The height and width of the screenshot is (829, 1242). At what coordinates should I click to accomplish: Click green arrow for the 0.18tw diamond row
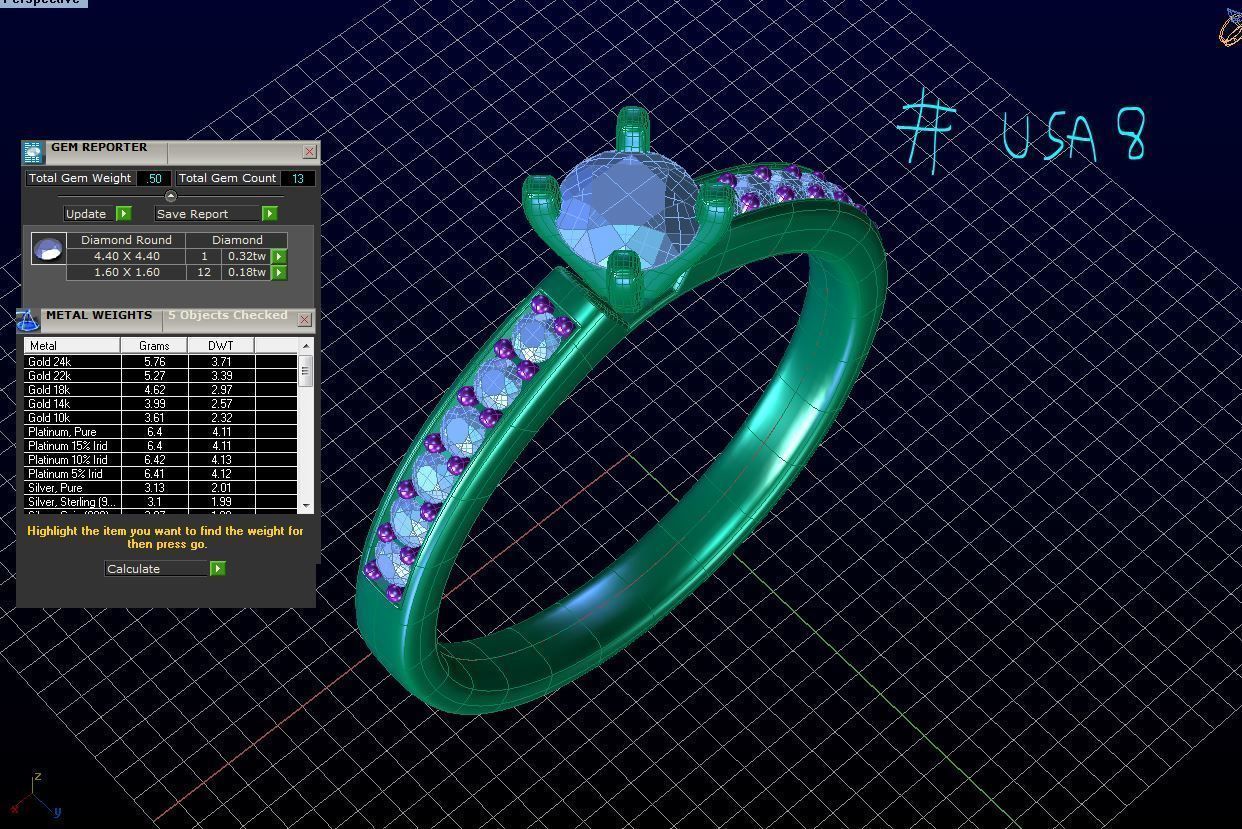click(x=279, y=272)
